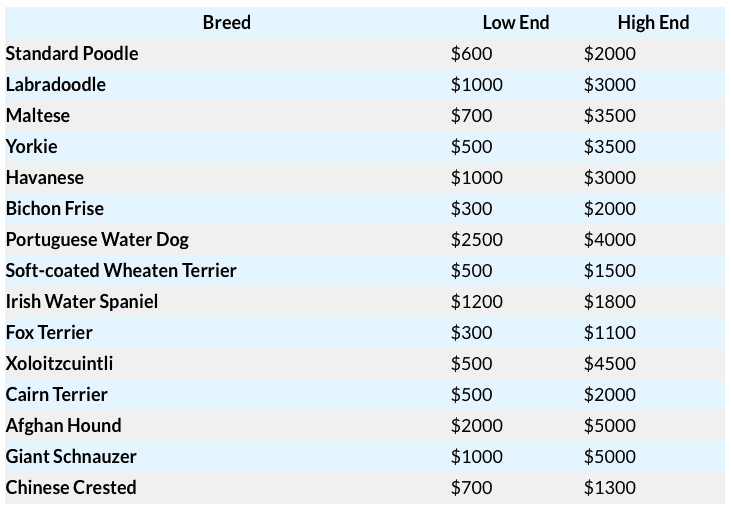Select the Yorkie breed cell
This screenshot has width=732, height=512.
pyautogui.click(x=32, y=146)
